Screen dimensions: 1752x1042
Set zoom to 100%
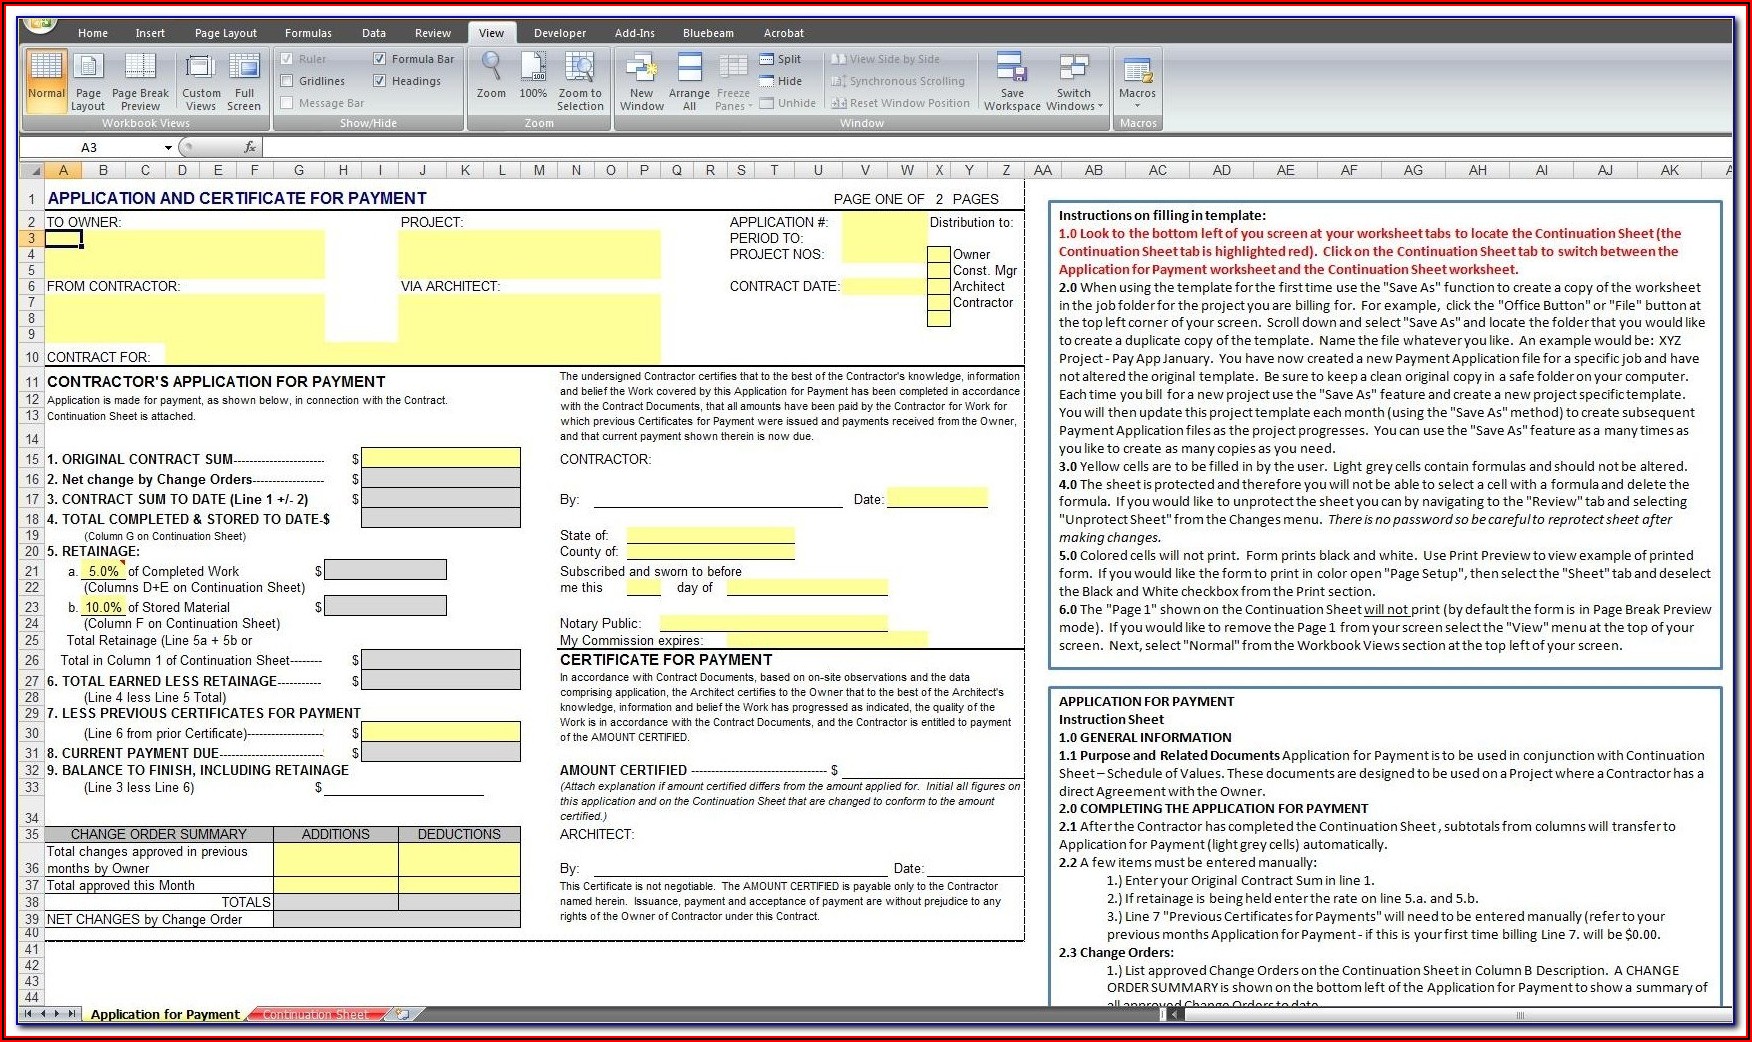click(533, 80)
